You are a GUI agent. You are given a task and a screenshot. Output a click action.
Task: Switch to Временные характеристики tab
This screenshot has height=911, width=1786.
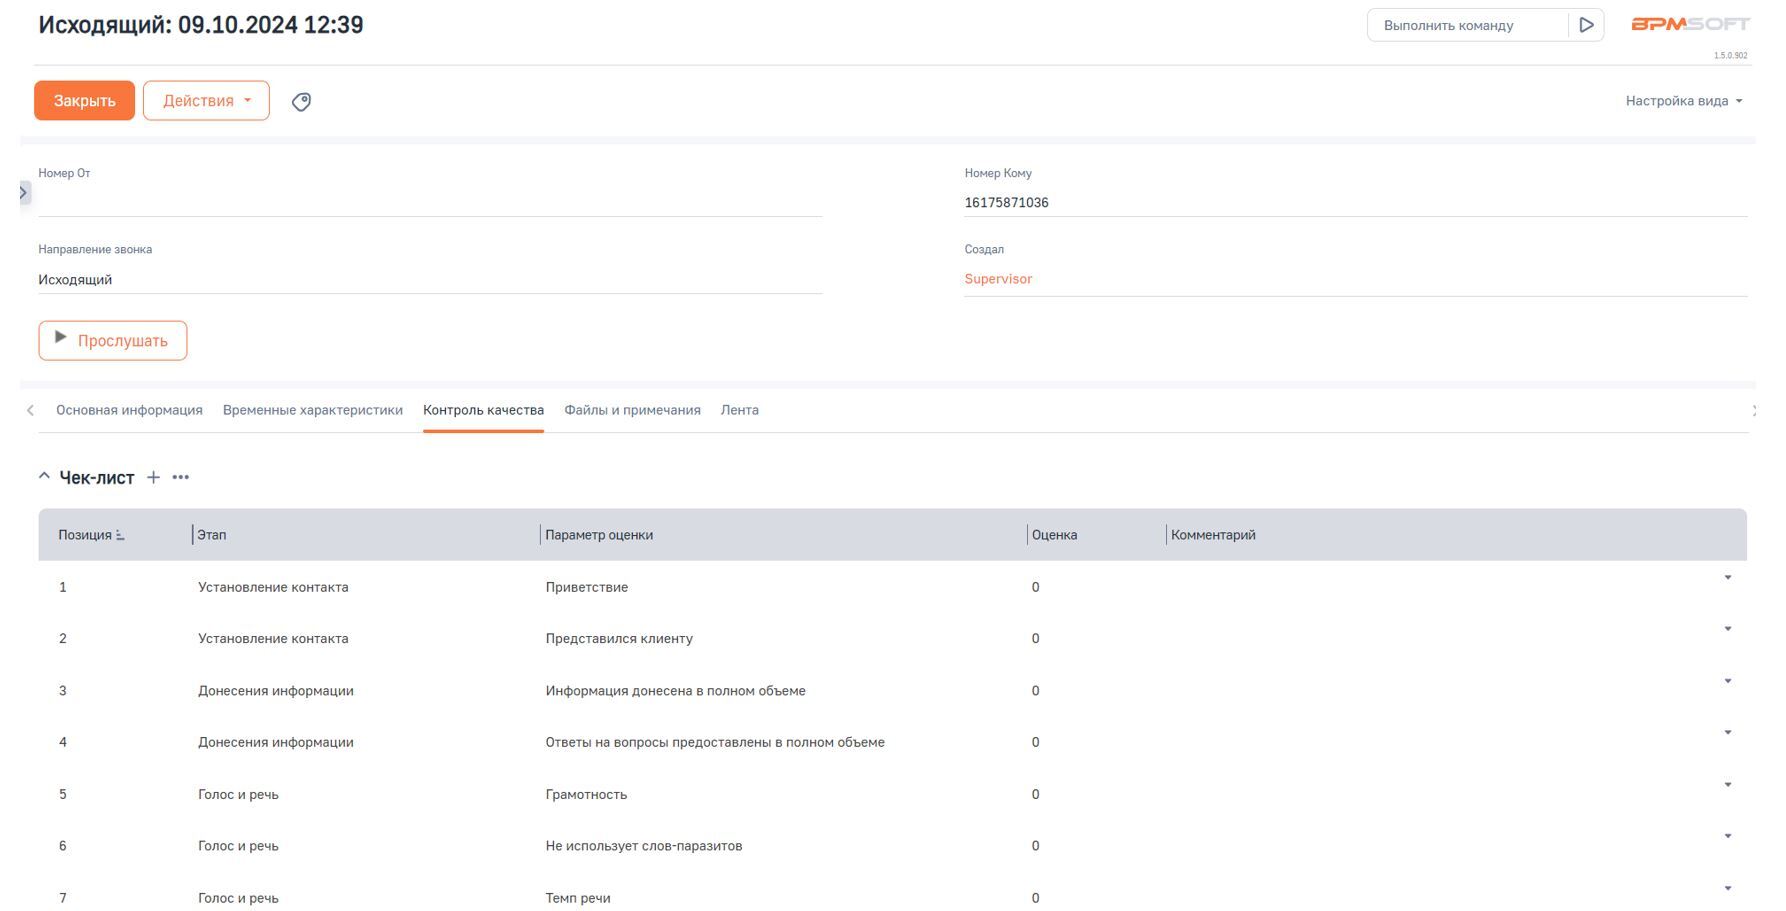[x=312, y=410]
